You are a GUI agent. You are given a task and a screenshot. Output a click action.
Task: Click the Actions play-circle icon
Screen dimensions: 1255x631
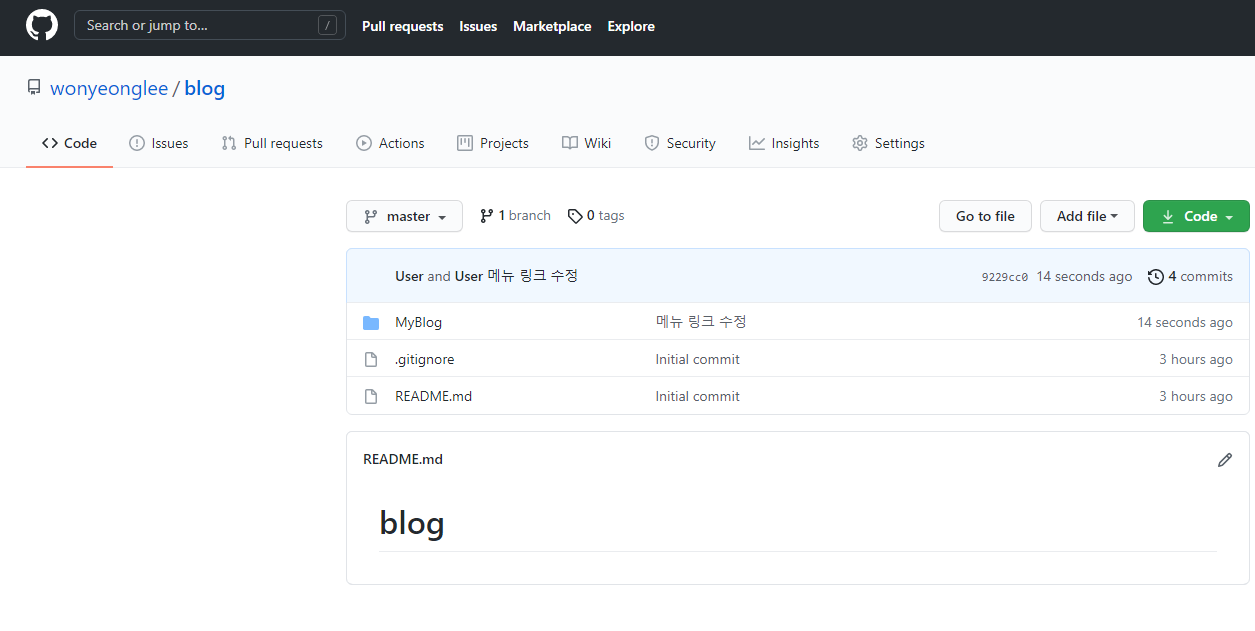(x=364, y=143)
